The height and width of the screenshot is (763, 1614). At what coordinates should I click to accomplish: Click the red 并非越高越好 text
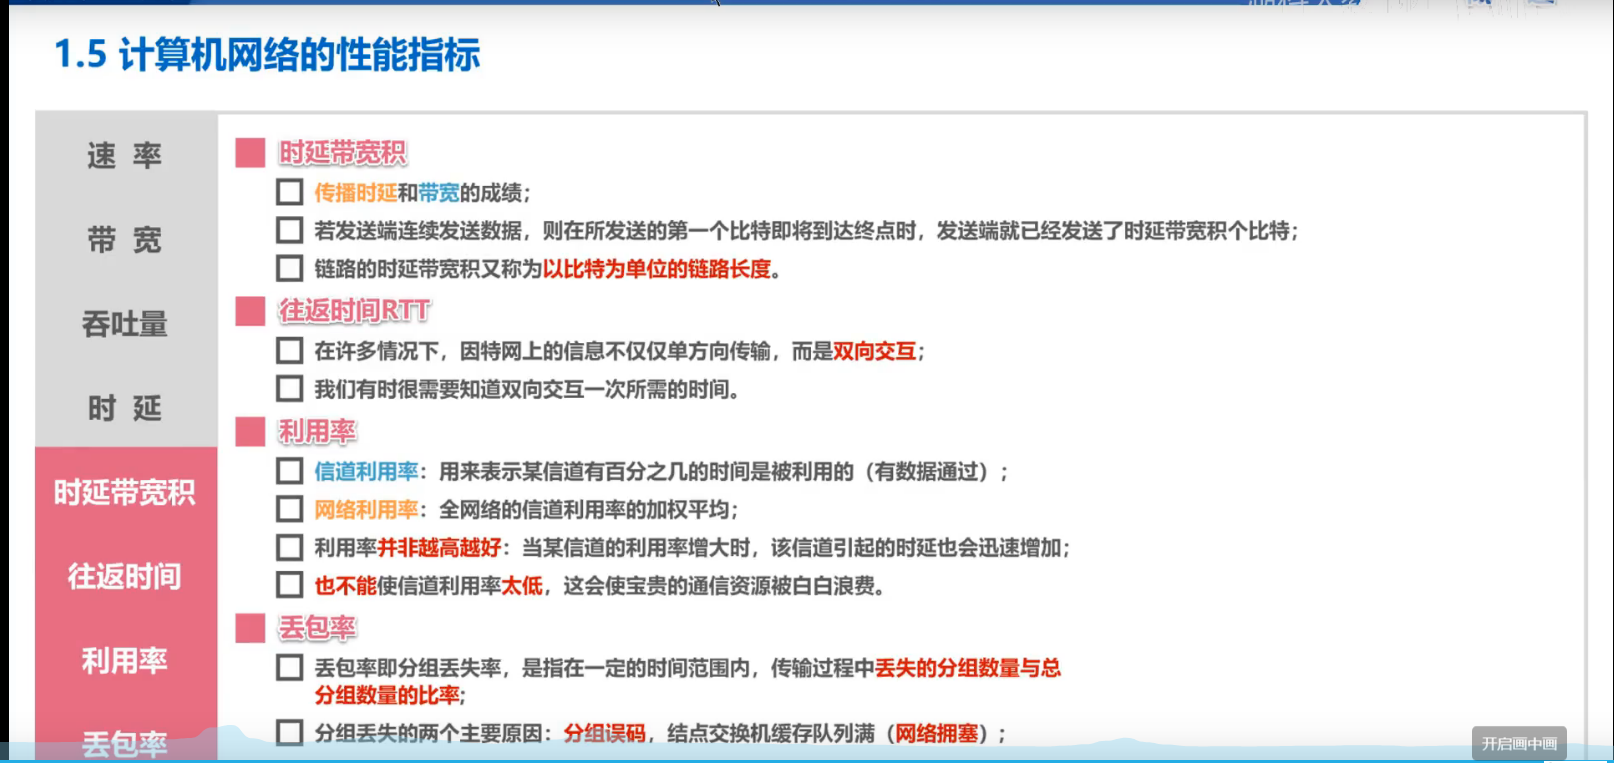pyautogui.click(x=439, y=548)
